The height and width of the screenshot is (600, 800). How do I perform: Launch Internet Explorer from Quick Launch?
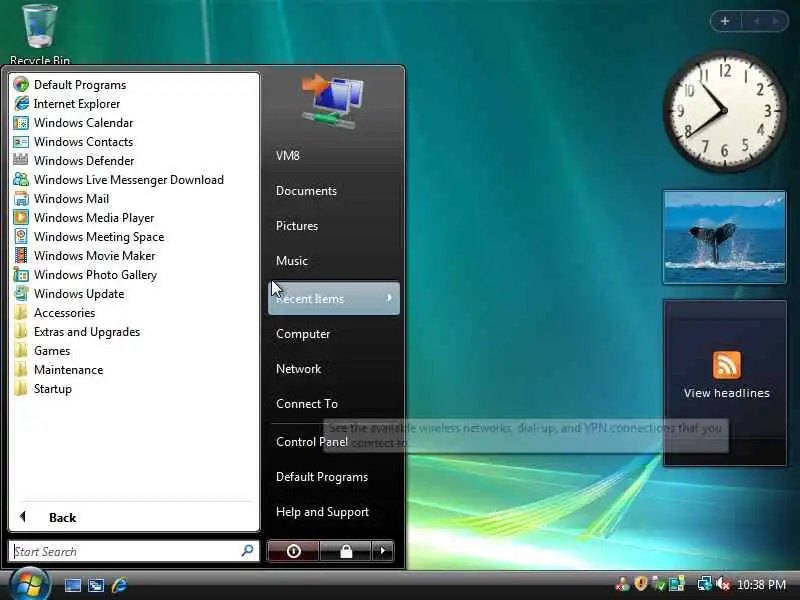click(x=119, y=585)
